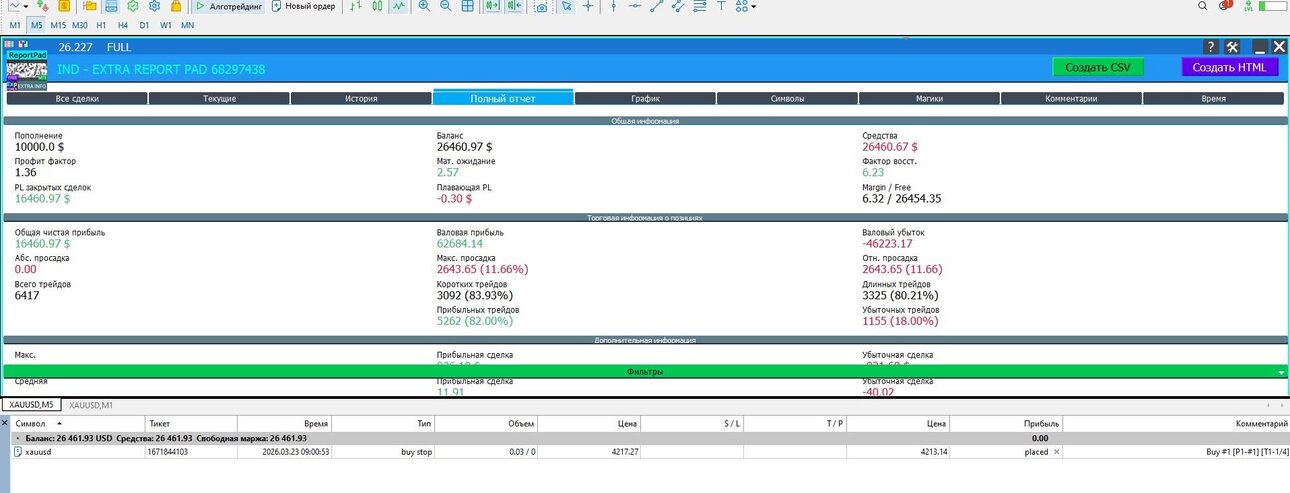The height and width of the screenshot is (493, 1290).
Task: Open Все сделки tab
Action: click(76, 99)
